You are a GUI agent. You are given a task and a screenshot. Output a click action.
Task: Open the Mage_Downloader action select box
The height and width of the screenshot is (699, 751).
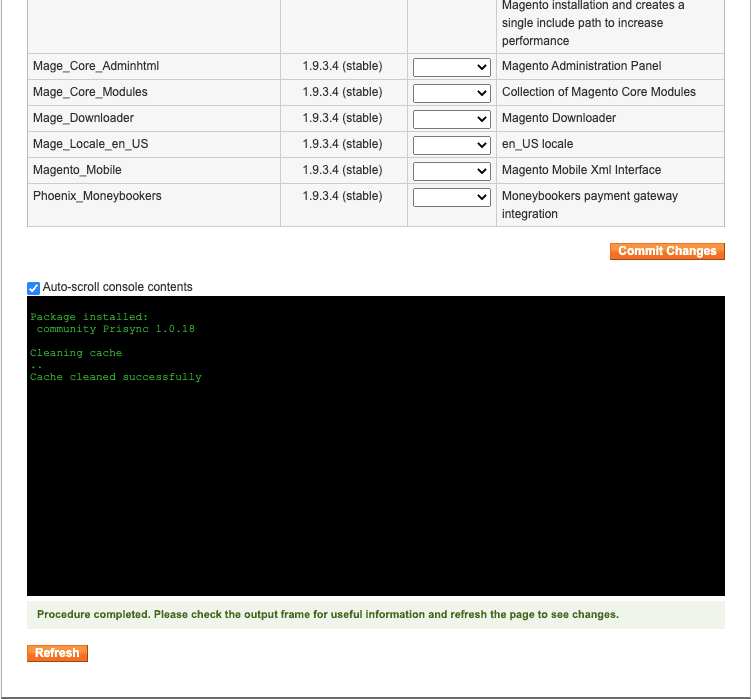click(452, 119)
